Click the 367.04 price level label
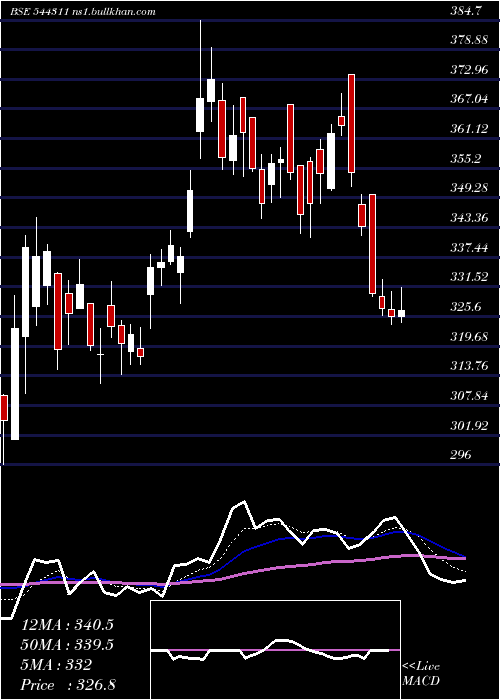 (x=469, y=99)
